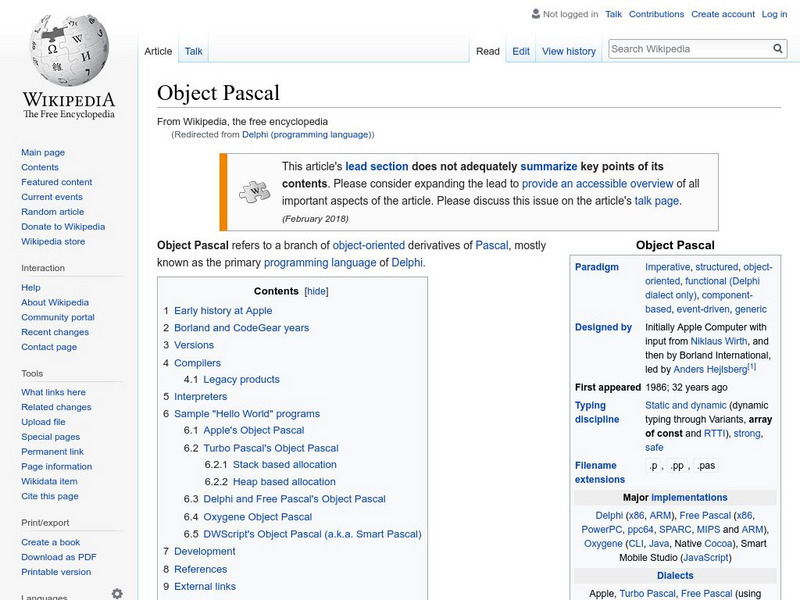Viewport: 800px width, 600px height.
Task: Click Download as PDF
Action: click(x=59, y=557)
